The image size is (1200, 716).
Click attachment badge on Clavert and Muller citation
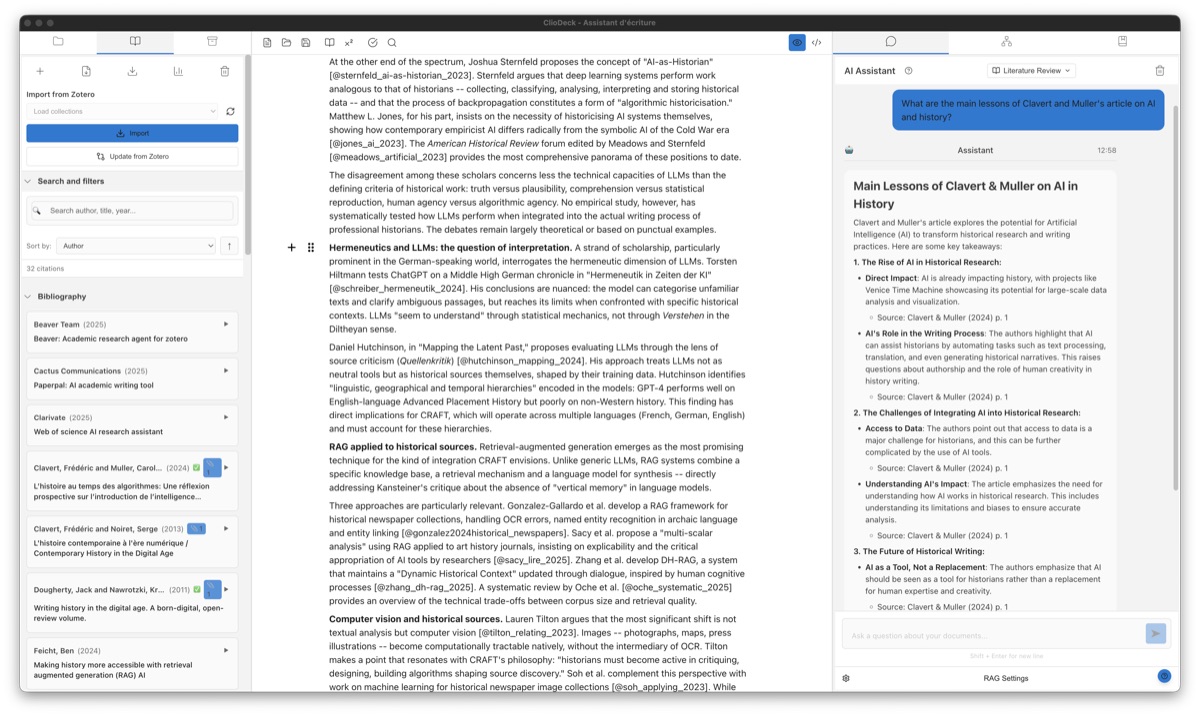212,467
